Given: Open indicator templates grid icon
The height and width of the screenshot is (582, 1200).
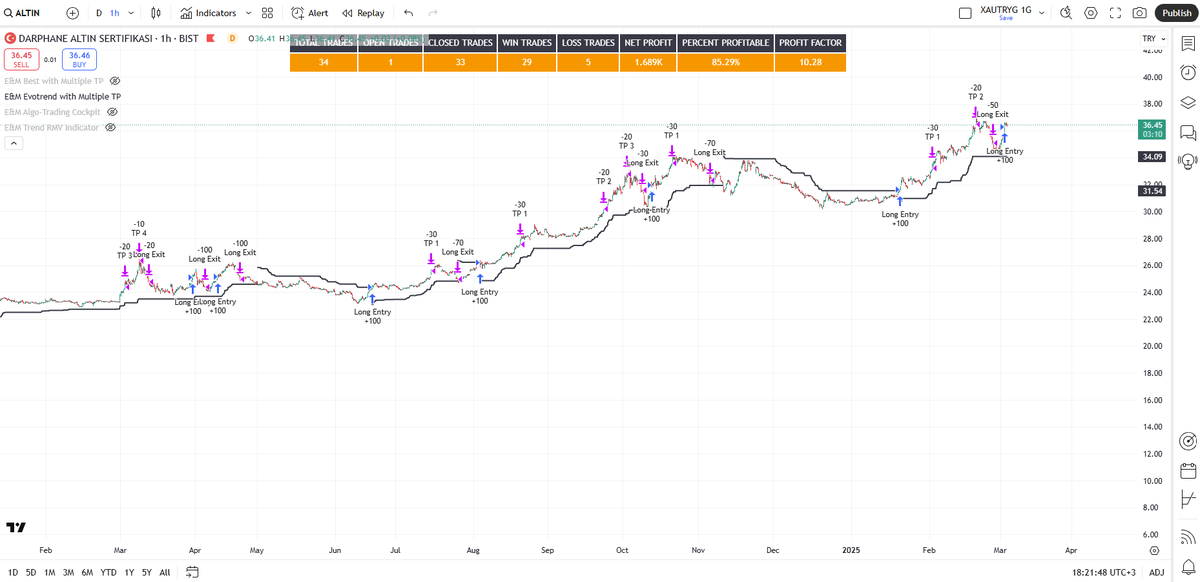Looking at the screenshot, I should click(x=267, y=13).
